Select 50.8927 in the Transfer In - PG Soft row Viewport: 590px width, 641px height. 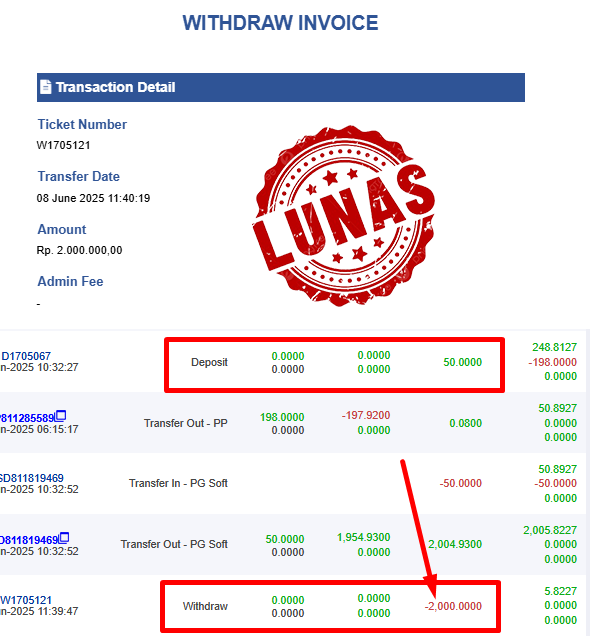558,469
